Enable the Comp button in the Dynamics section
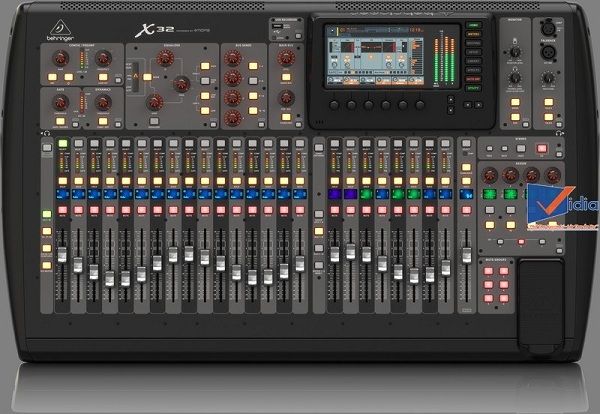 click(x=103, y=121)
